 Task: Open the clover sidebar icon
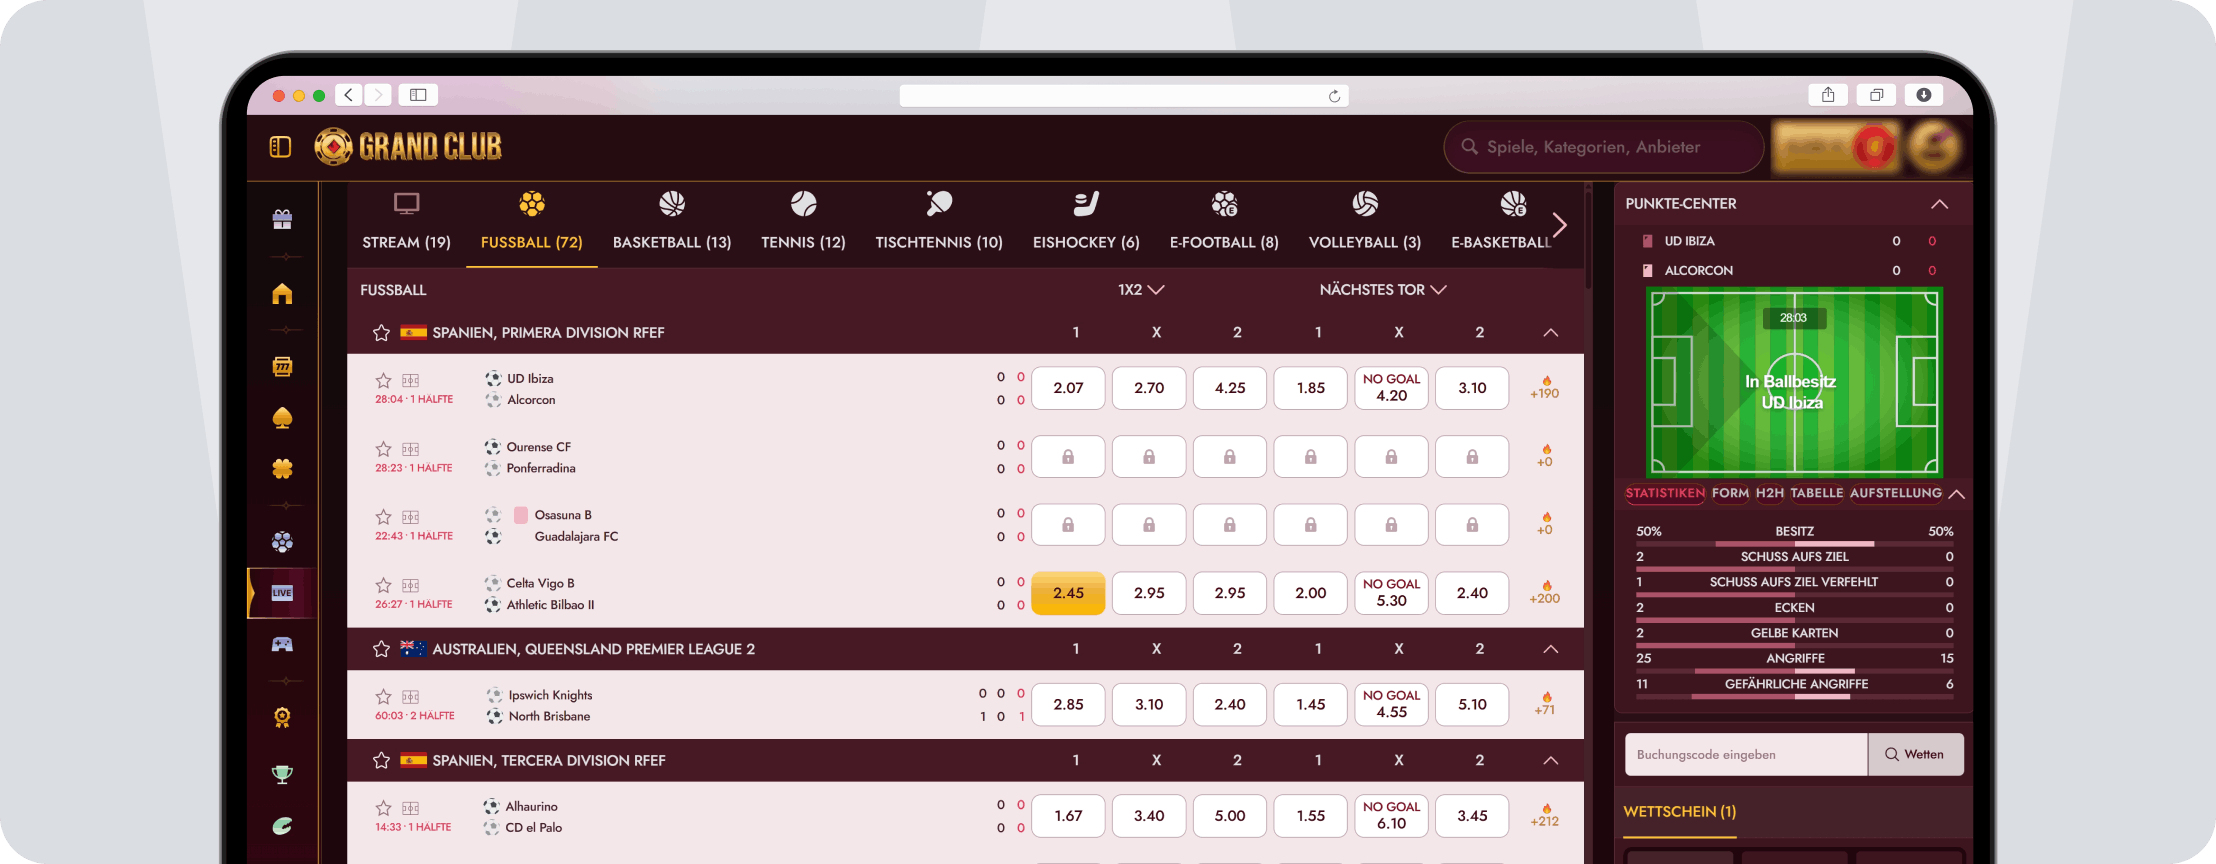(x=282, y=469)
